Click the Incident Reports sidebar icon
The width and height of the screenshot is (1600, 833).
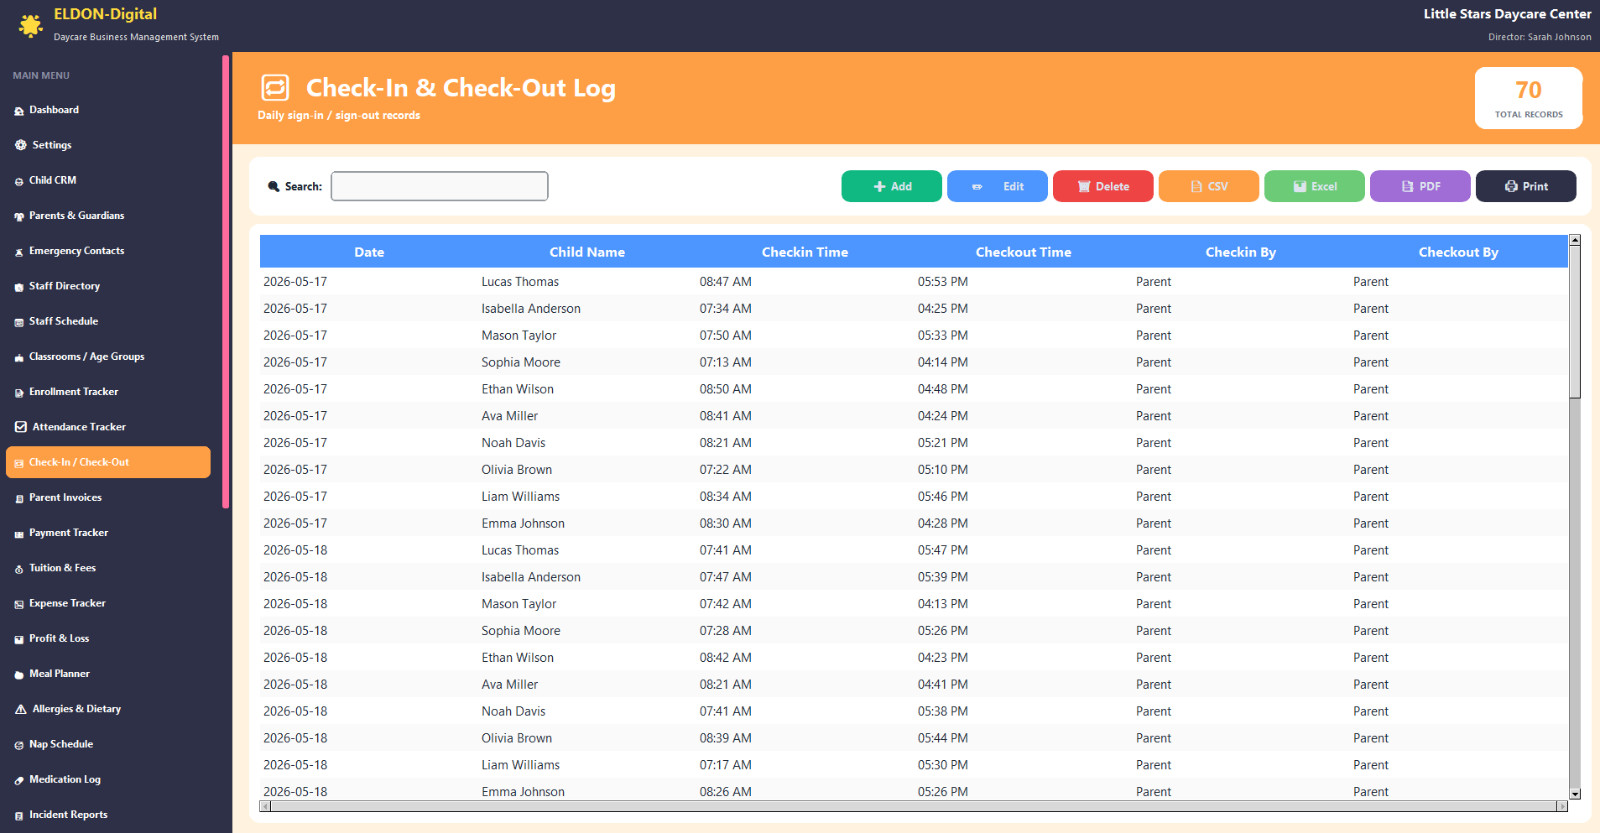(19, 816)
